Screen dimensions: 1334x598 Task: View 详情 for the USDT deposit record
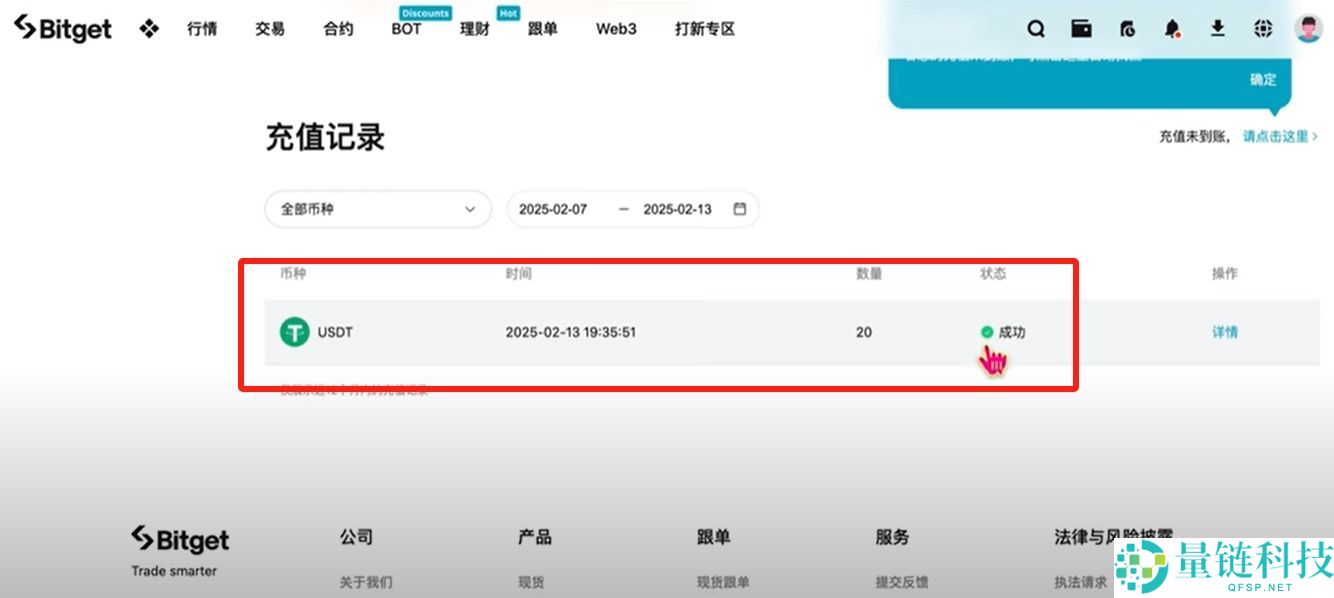coord(1224,331)
